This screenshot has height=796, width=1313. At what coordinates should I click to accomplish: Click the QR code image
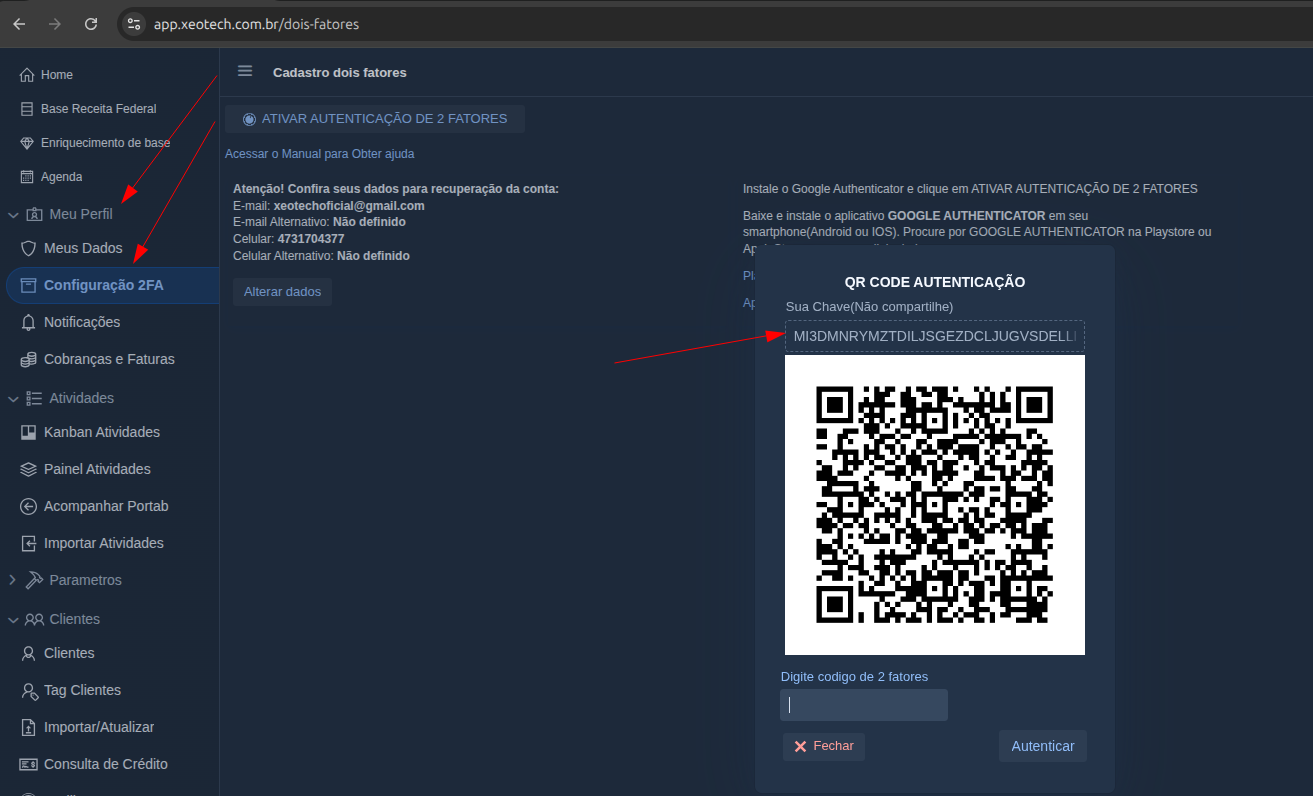pyautogui.click(x=935, y=505)
